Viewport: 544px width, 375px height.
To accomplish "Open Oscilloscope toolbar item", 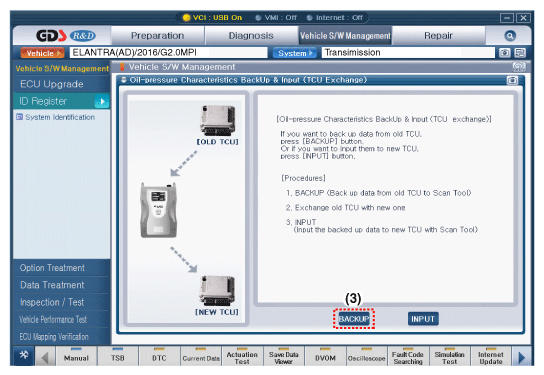I will [x=366, y=357].
